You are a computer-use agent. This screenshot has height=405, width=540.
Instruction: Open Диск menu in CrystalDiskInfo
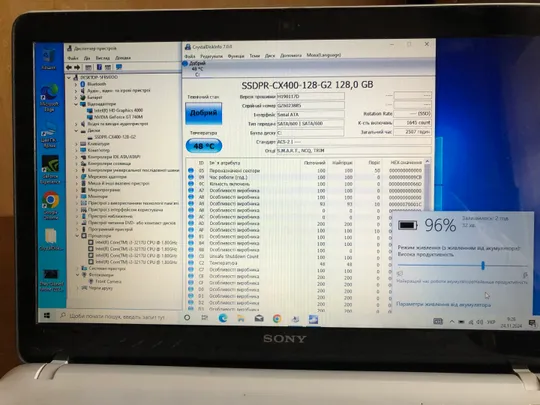[x=270, y=55]
